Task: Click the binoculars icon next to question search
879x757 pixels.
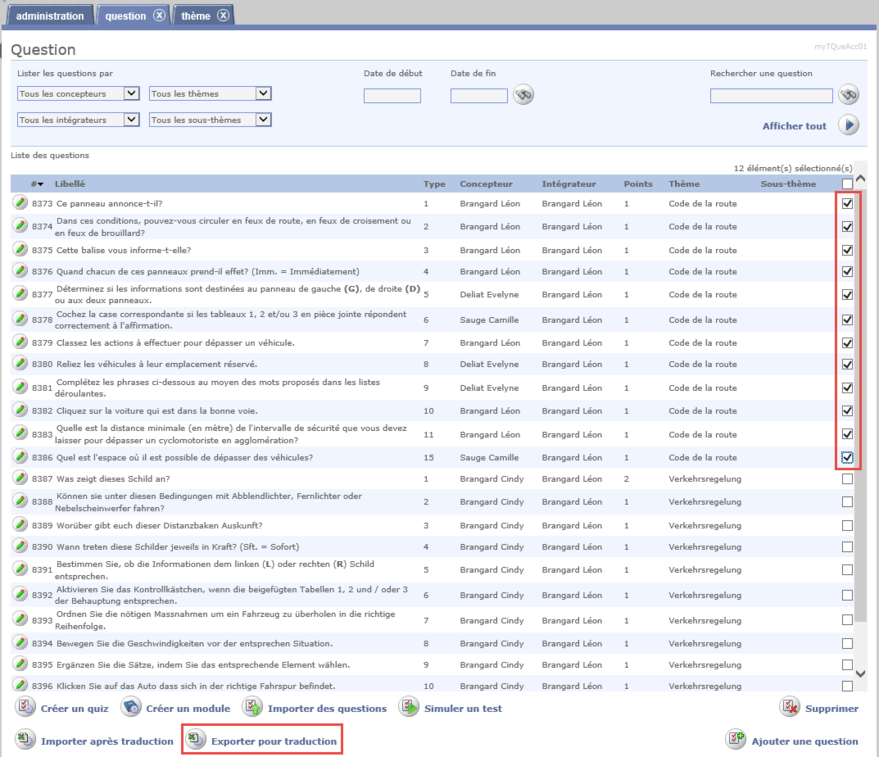Action: (849, 95)
